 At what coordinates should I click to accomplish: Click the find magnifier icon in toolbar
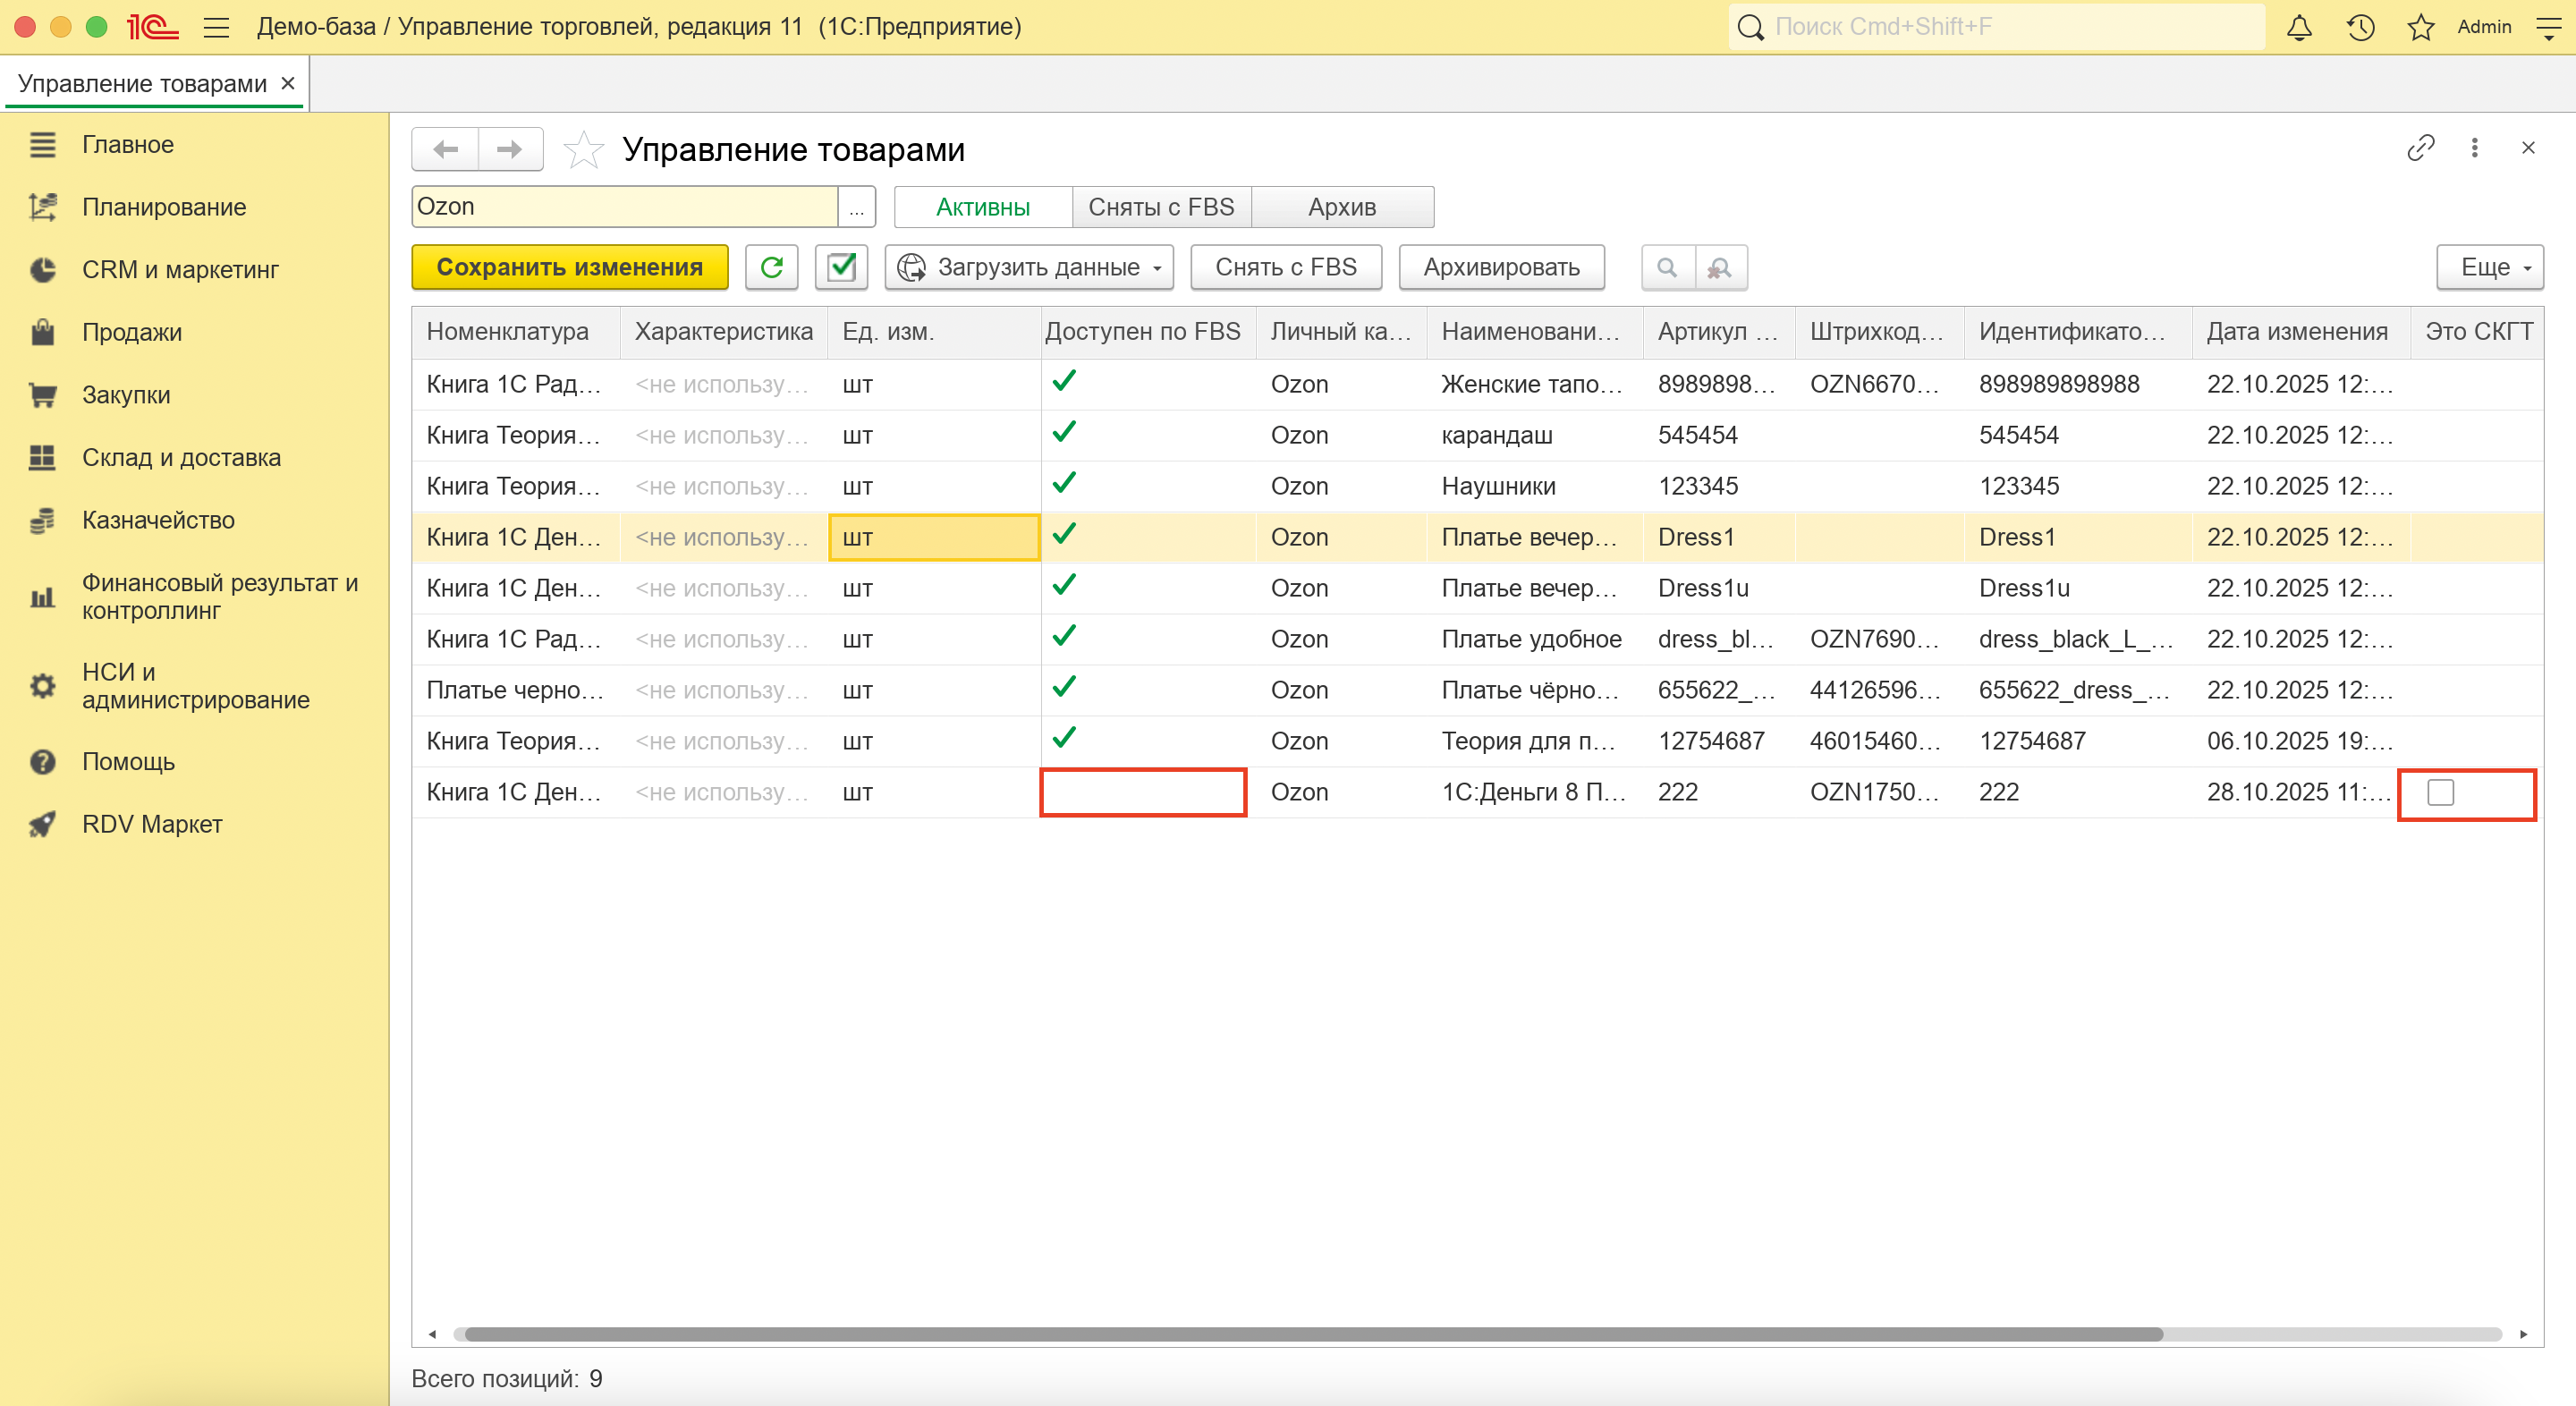click(1667, 267)
